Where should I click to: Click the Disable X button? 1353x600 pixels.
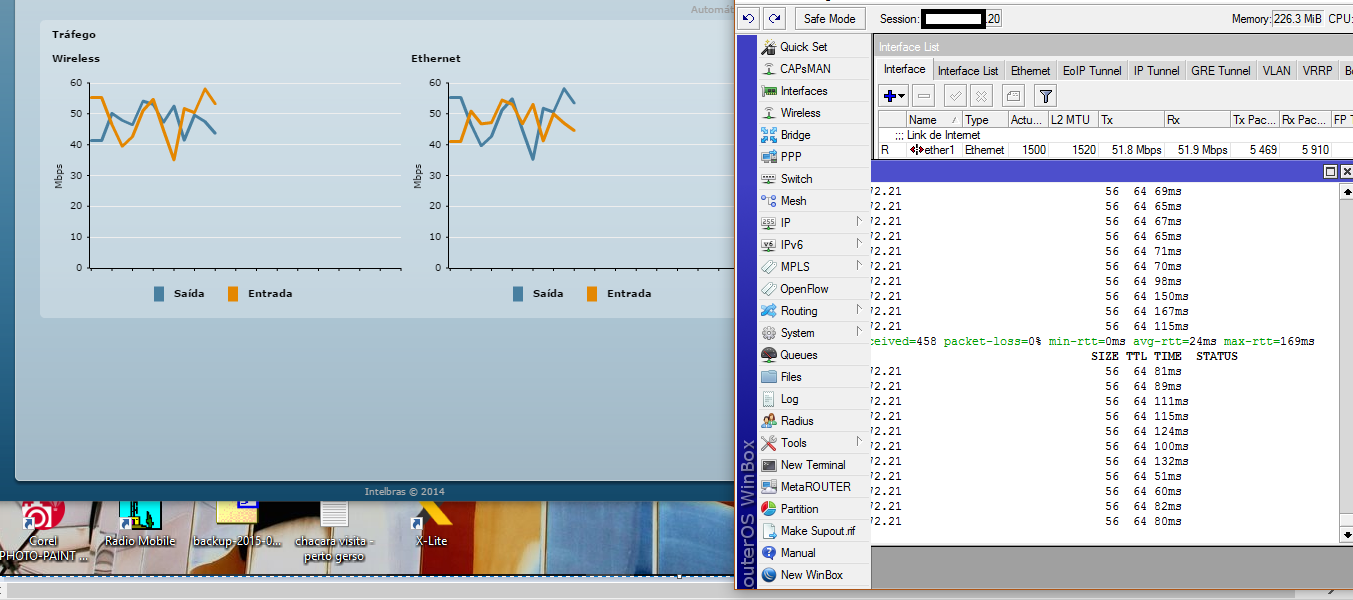coord(981,96)
